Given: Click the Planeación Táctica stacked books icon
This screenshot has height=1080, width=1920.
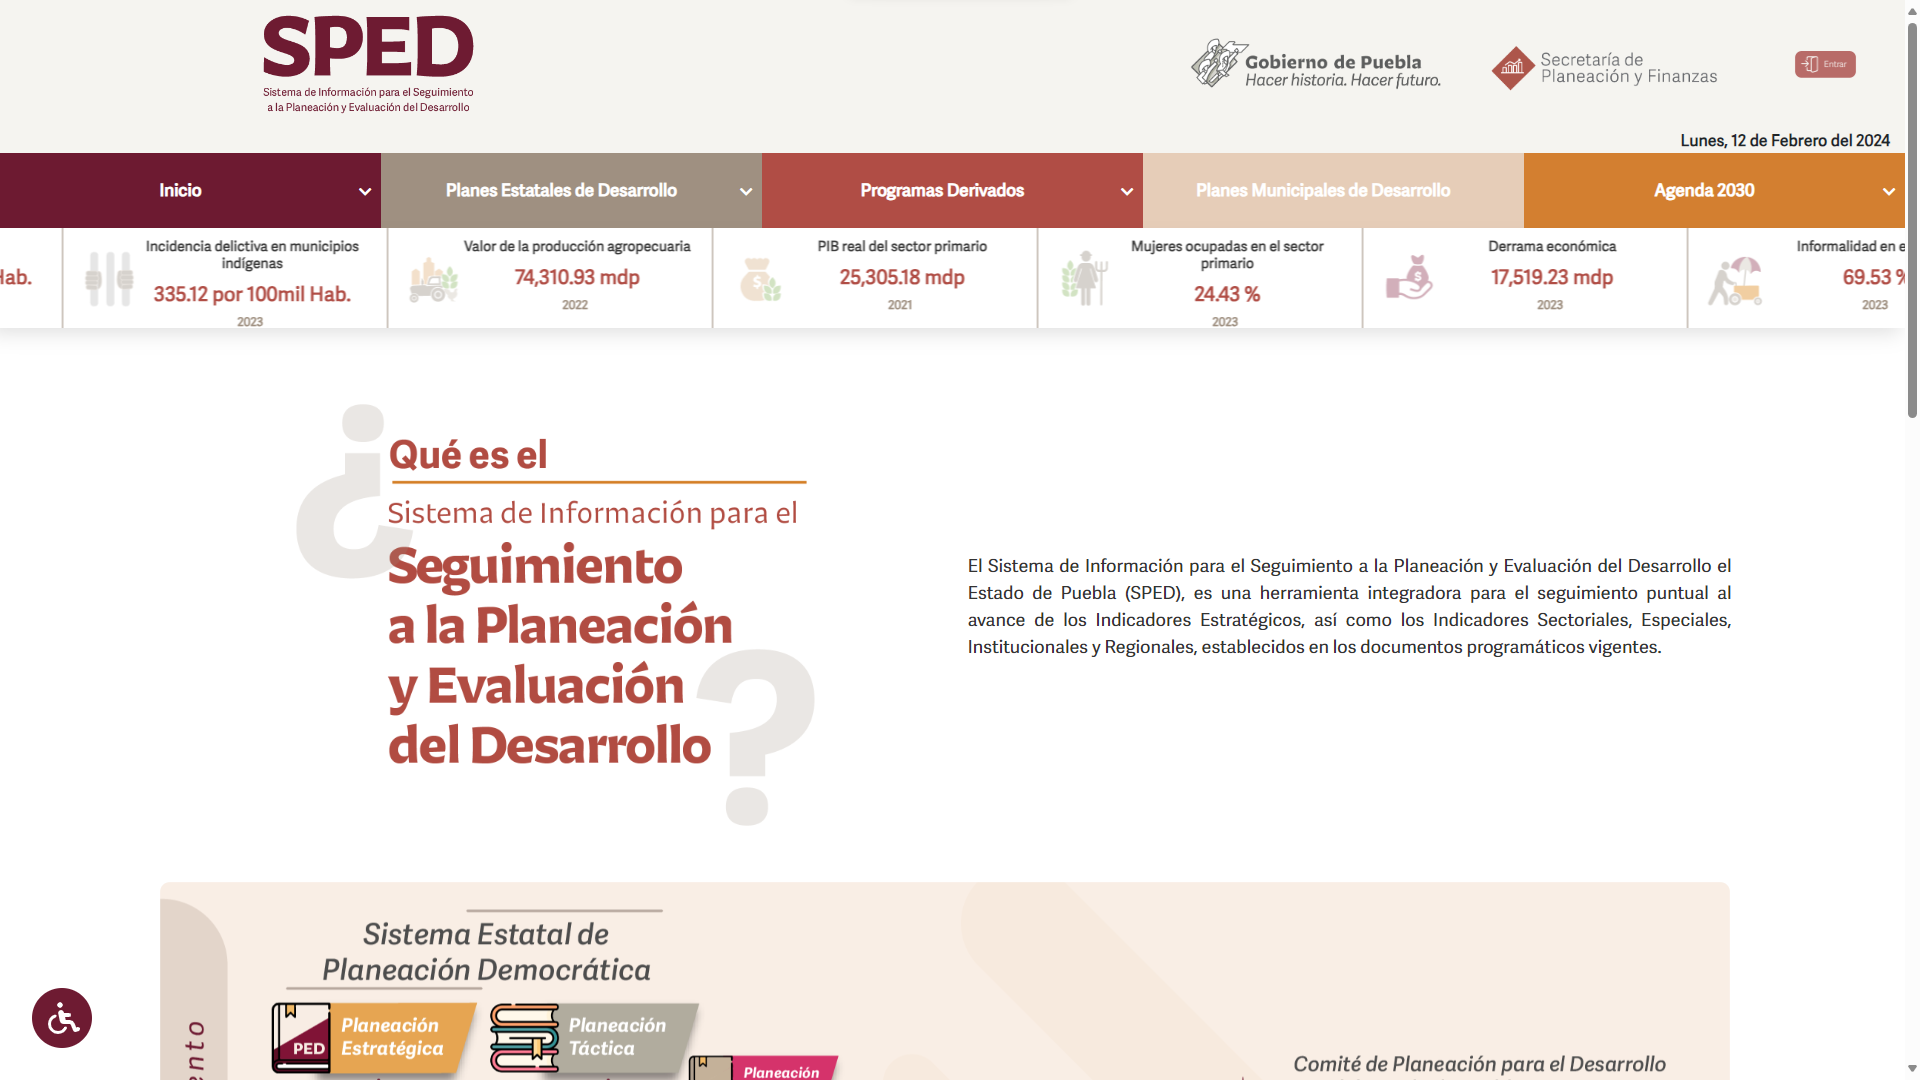Looking at the screenshot, I should [524, 1038].
